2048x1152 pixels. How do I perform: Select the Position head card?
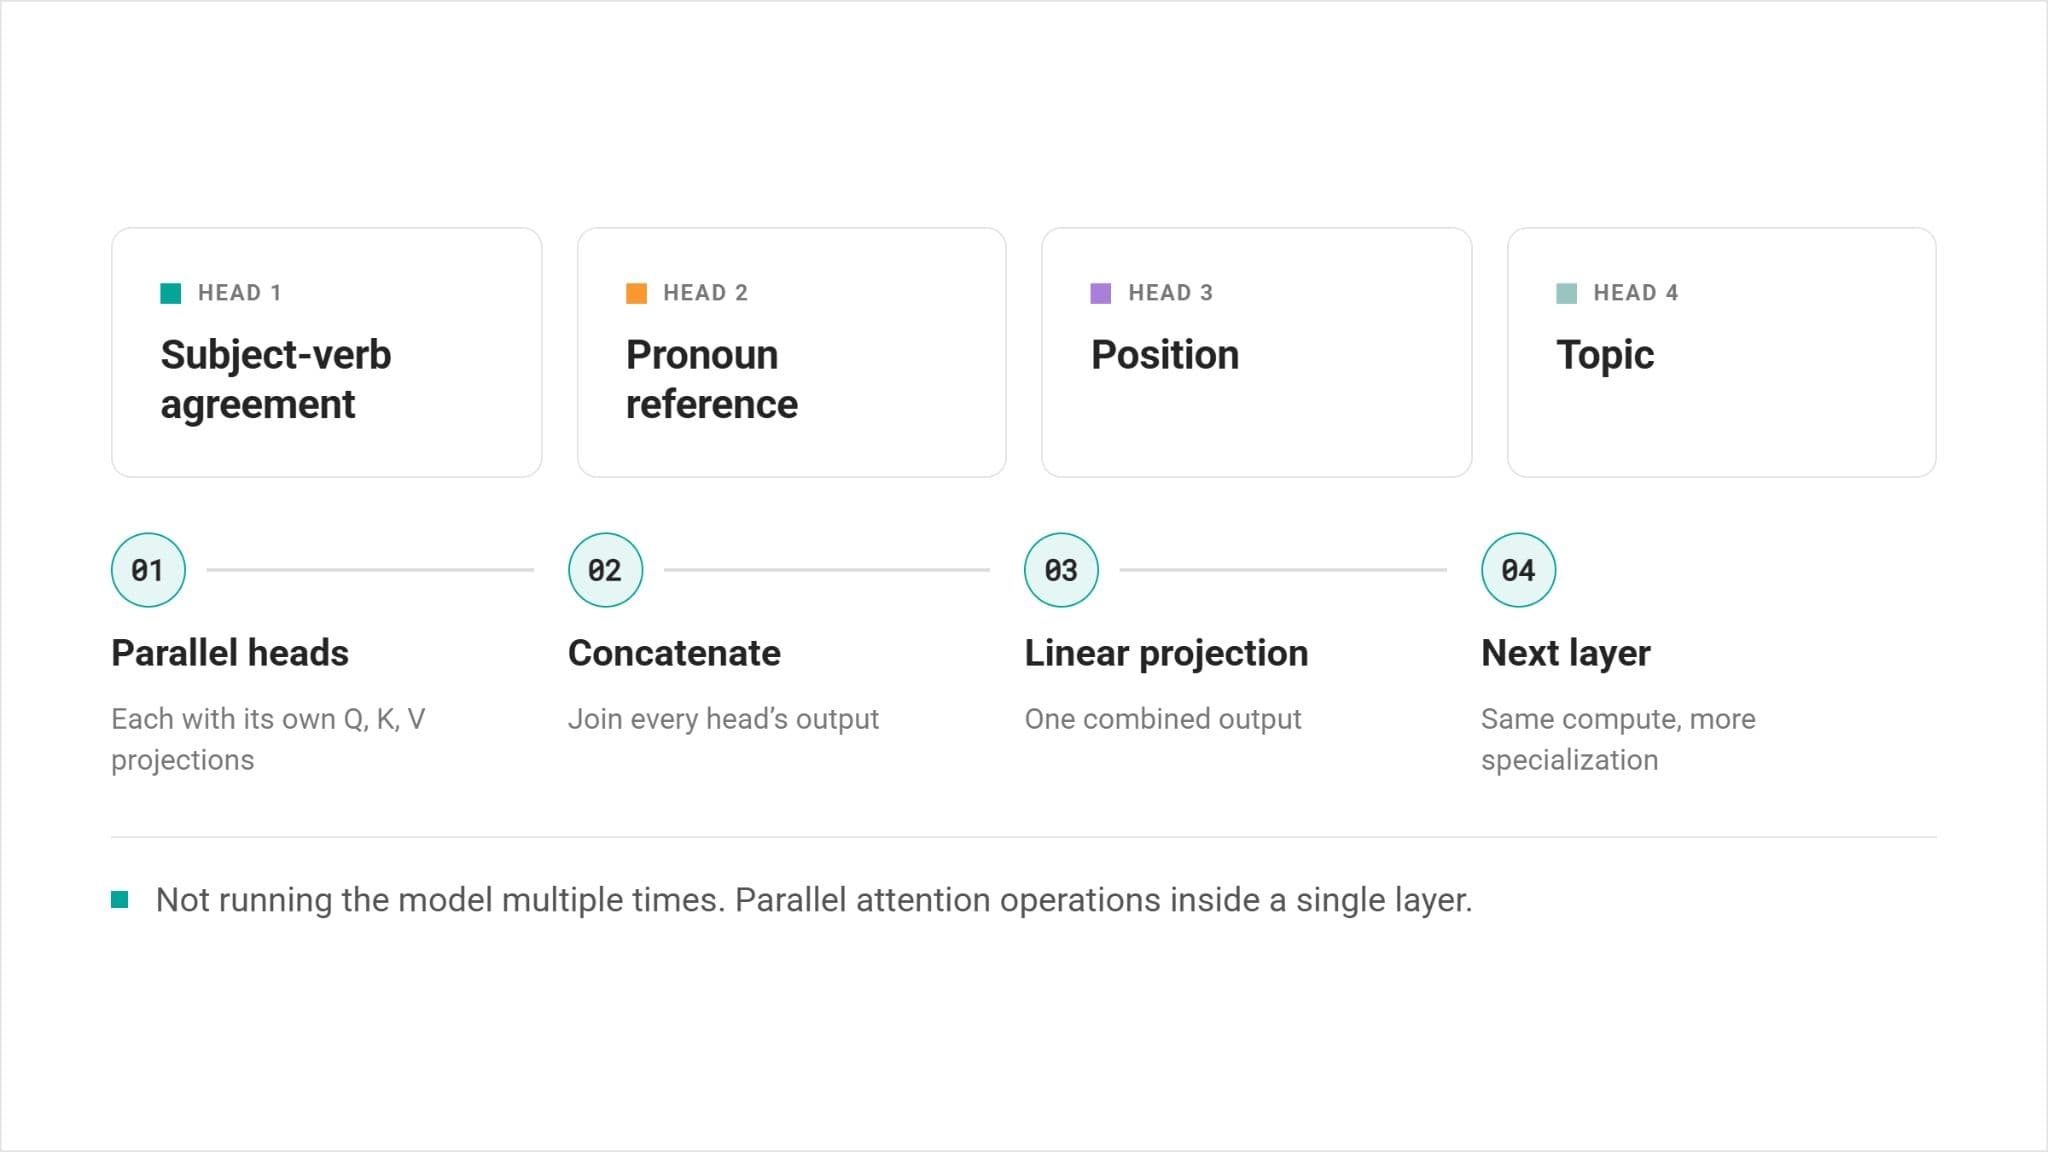tap(1257, 352)
